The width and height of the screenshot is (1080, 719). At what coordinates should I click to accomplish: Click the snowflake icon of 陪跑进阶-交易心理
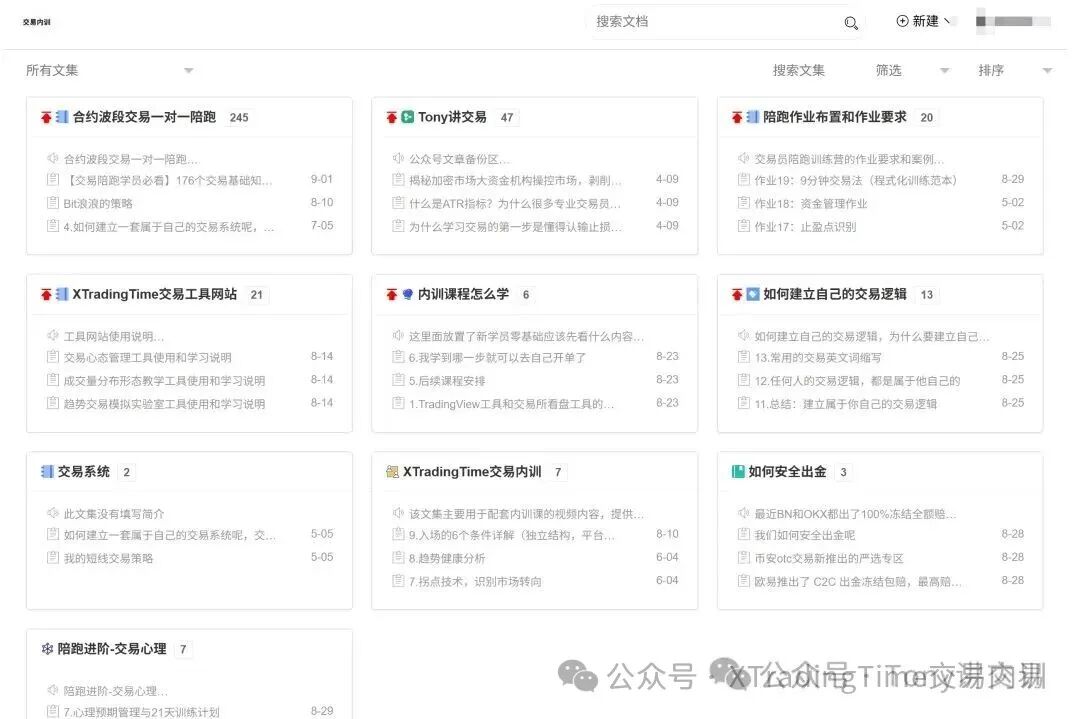point(47,649)
